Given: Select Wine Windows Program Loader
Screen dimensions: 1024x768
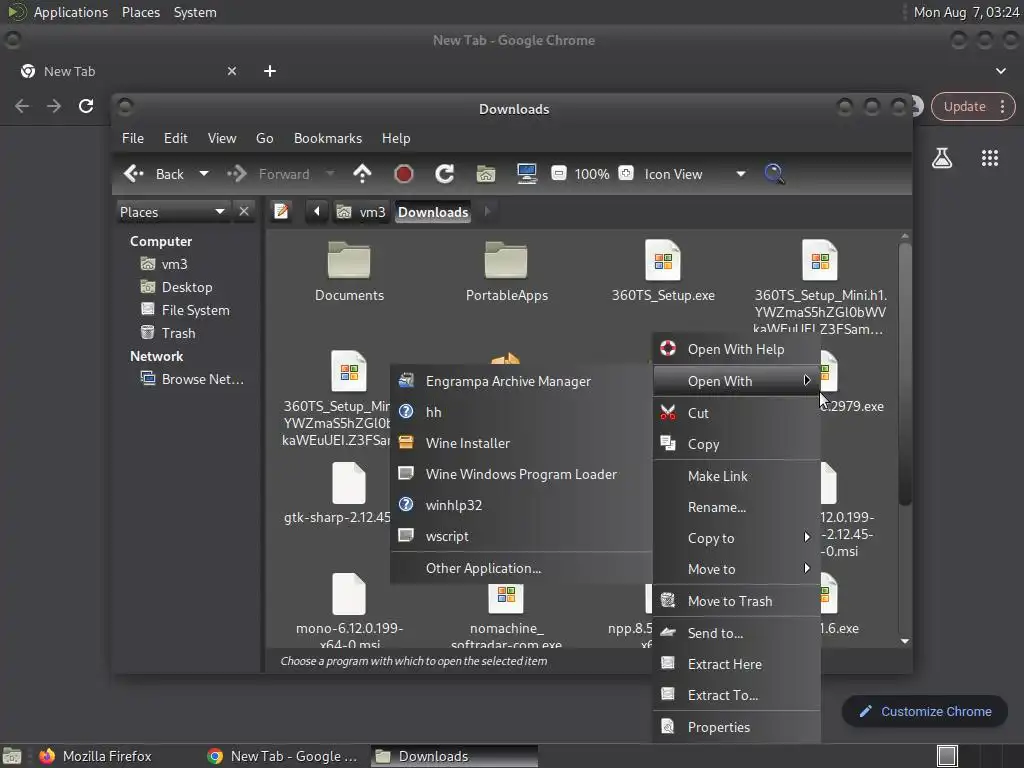Looking at the screenshot, I should click(x=521, y=474).
